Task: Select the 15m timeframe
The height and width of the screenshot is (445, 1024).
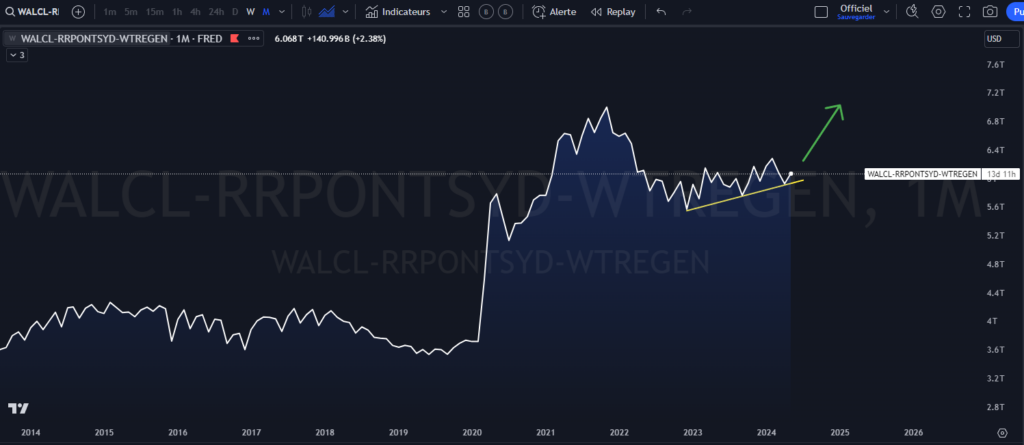Action: (x=155, y=12)
